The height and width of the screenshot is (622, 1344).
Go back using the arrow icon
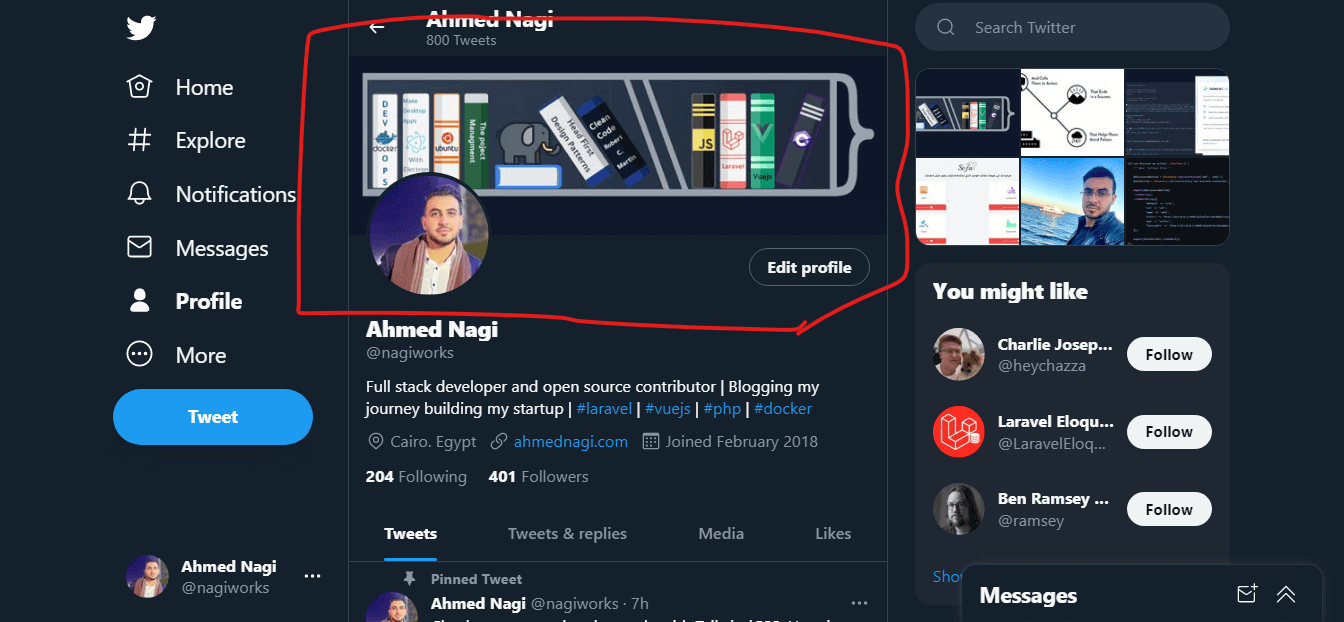click(x=377, y=27)
